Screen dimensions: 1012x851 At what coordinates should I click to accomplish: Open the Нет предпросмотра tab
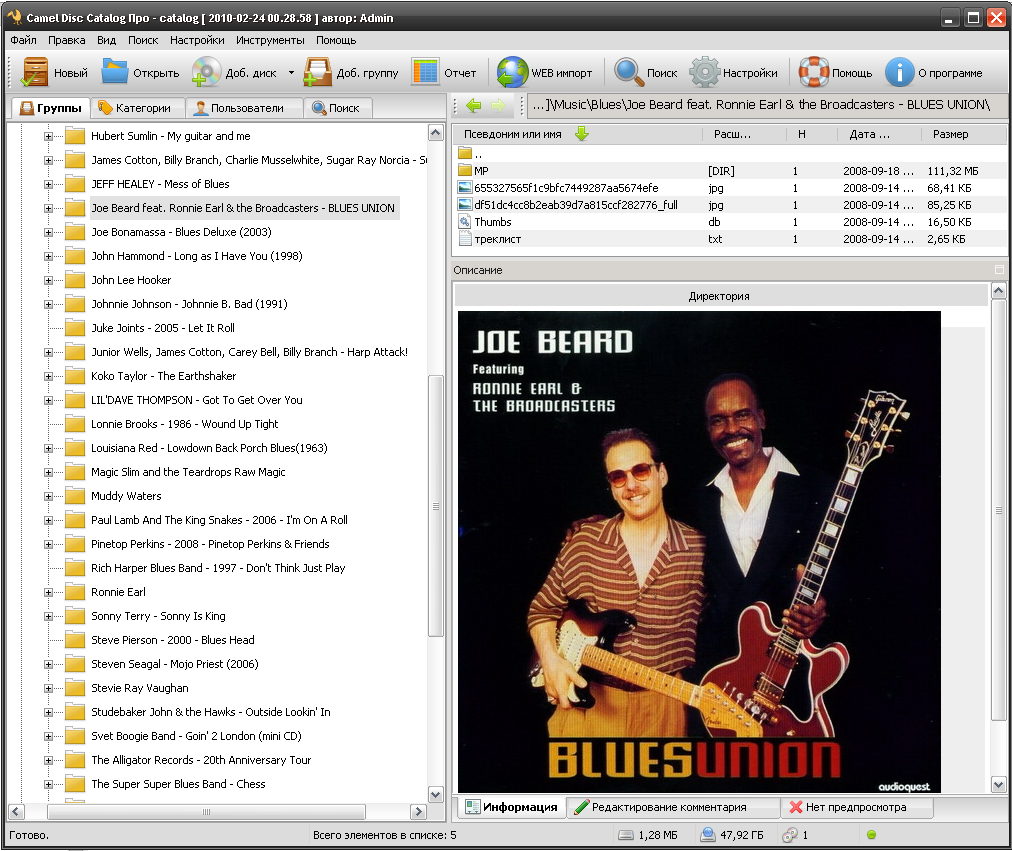click(x=856, y=807)
